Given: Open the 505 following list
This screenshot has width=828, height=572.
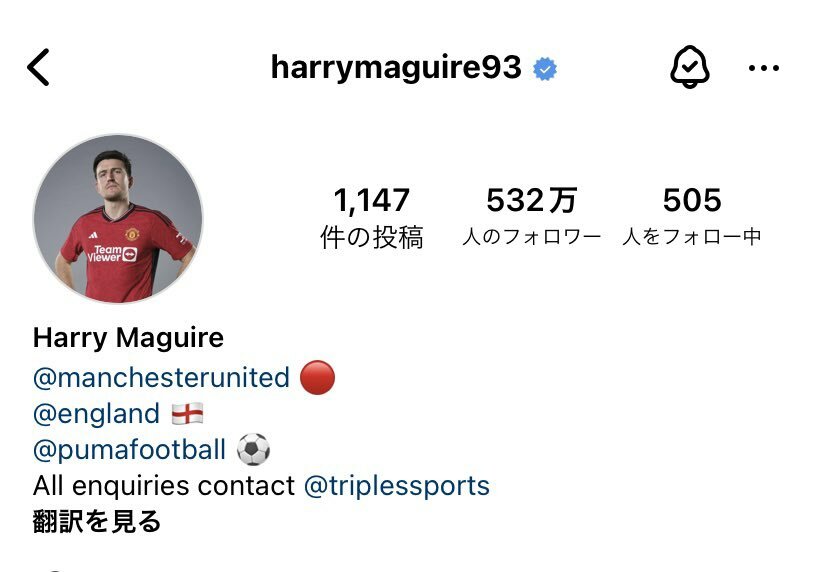Looking at the screenshot, I should [x=692, y=216].
